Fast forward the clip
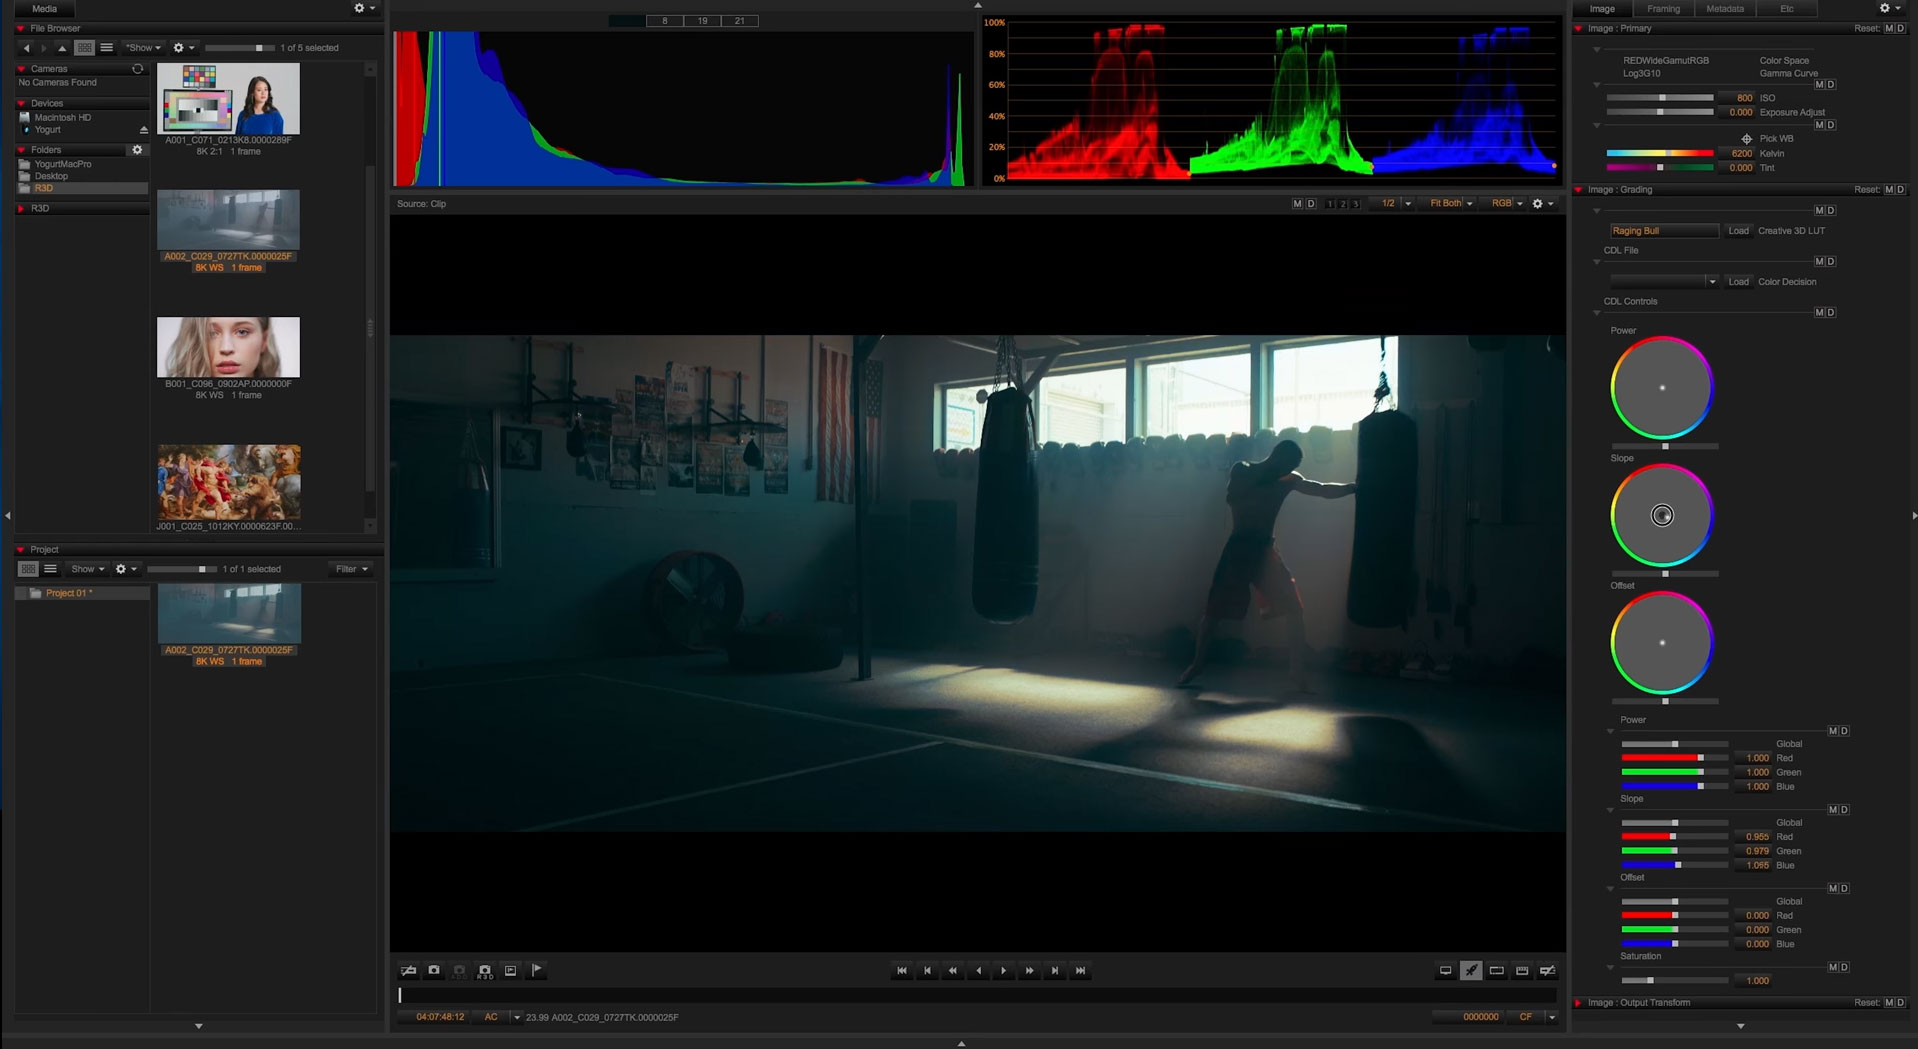Viewport: 1918px width, 1049px height. [1029, 970]
